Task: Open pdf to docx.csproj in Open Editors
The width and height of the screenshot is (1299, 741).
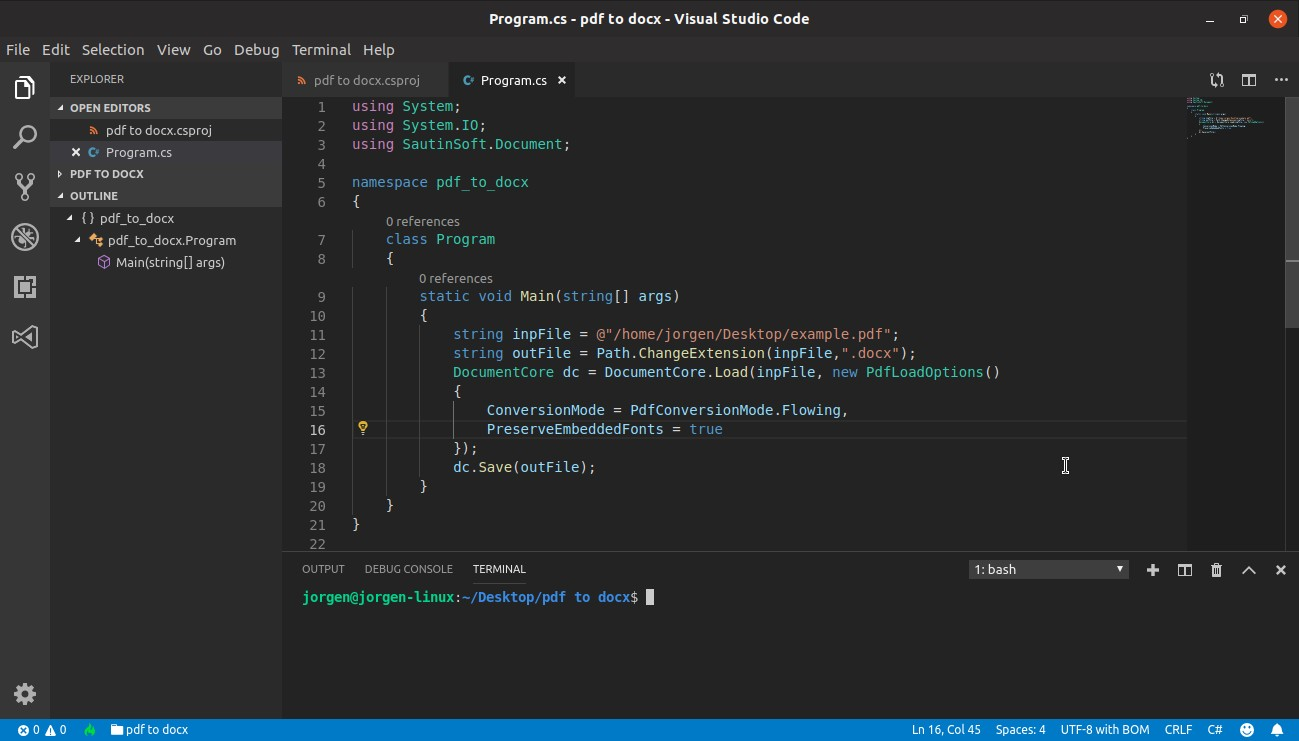Action: 158,130
